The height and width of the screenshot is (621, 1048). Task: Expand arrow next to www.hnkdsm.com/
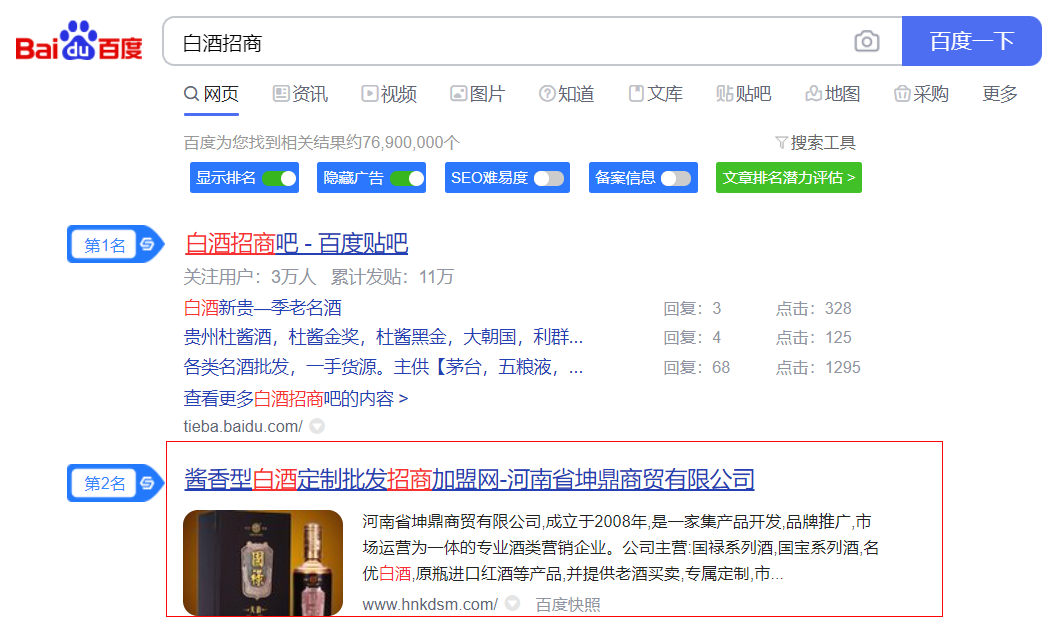pos(513,604)
